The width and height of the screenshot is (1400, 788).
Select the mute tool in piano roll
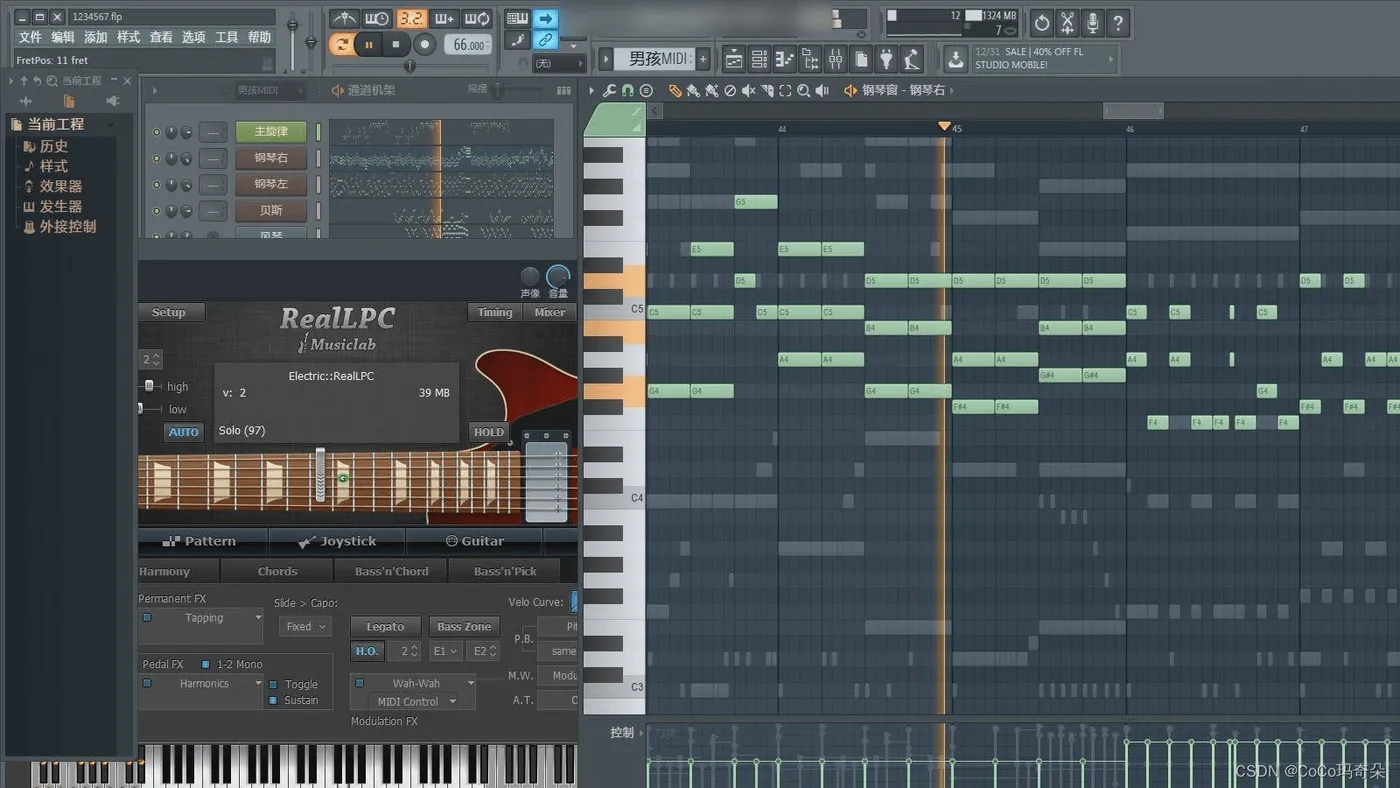click(748, 91)
